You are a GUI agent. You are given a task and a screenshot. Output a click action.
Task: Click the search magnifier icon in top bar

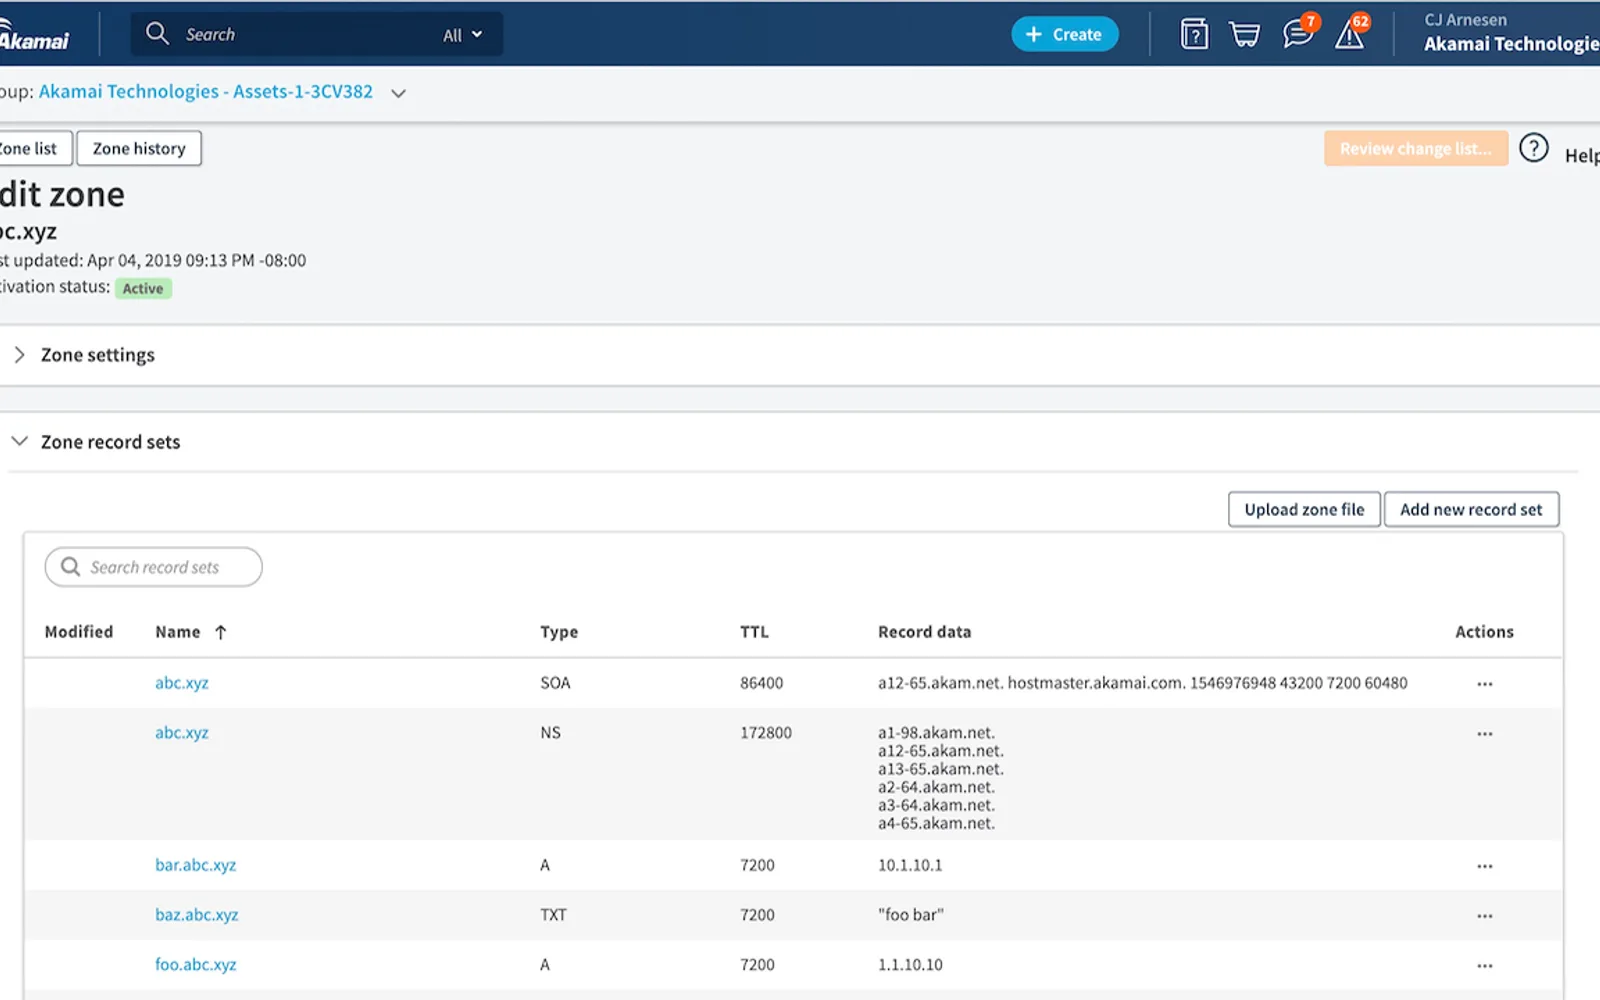(x=157, y=33)
